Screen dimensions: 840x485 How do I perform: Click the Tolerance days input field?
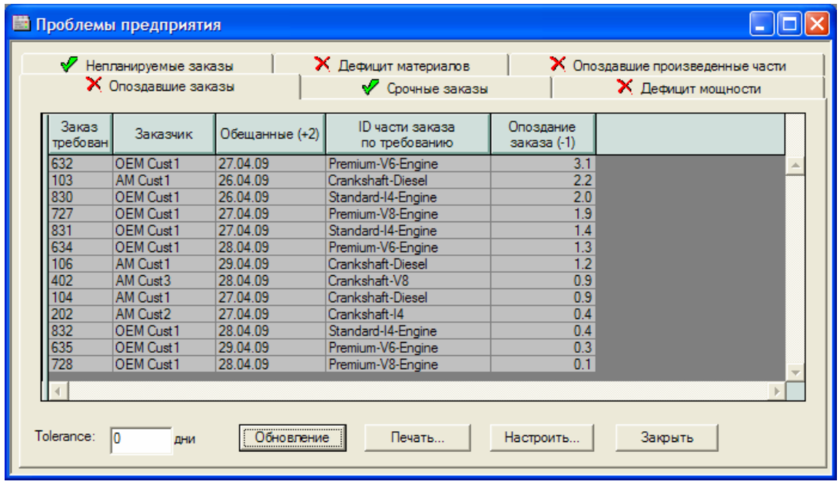(141, 439)
